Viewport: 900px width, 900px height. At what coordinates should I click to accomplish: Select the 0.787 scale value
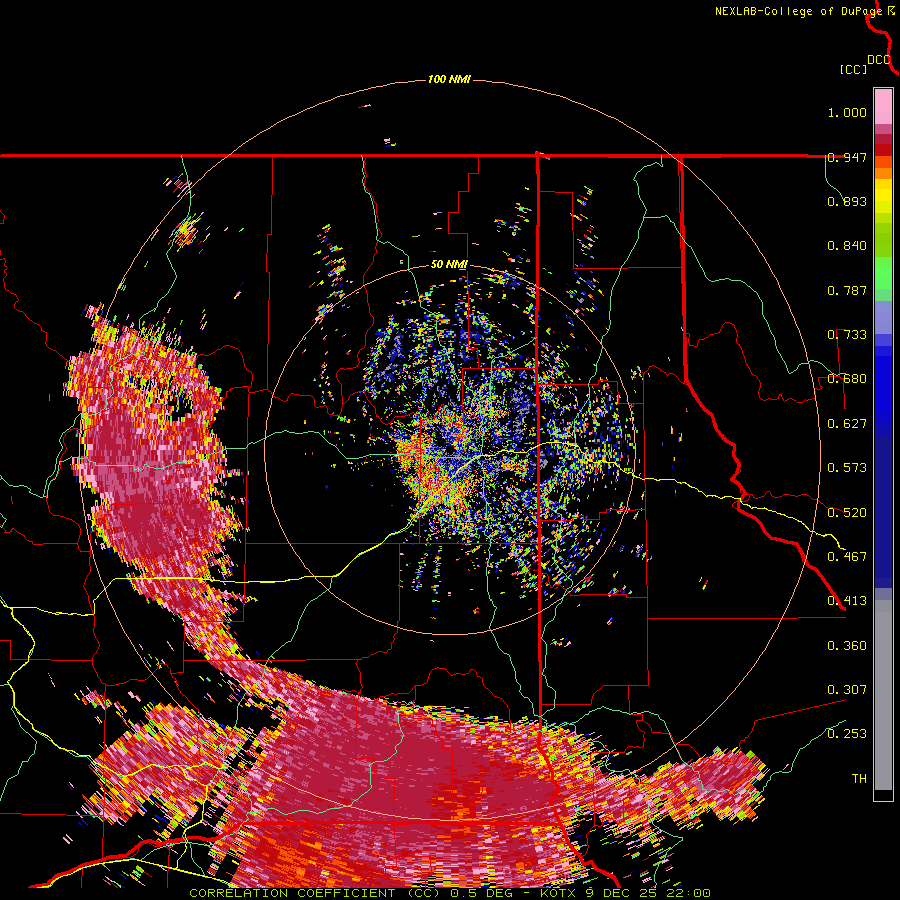coord(847,290)
